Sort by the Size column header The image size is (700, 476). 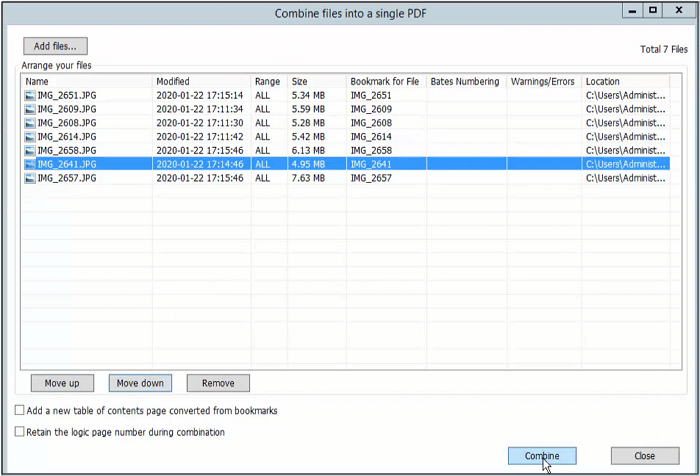click(317, 81)
